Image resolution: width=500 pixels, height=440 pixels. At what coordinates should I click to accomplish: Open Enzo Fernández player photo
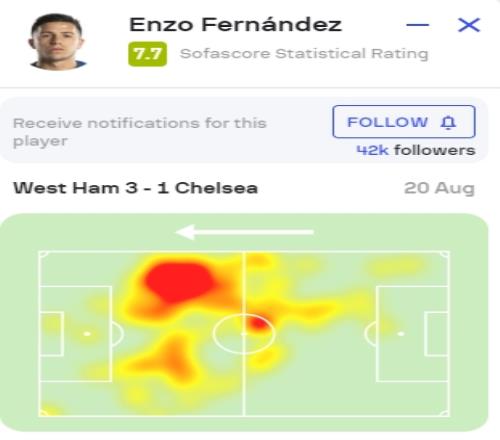[x=57, y=42]
